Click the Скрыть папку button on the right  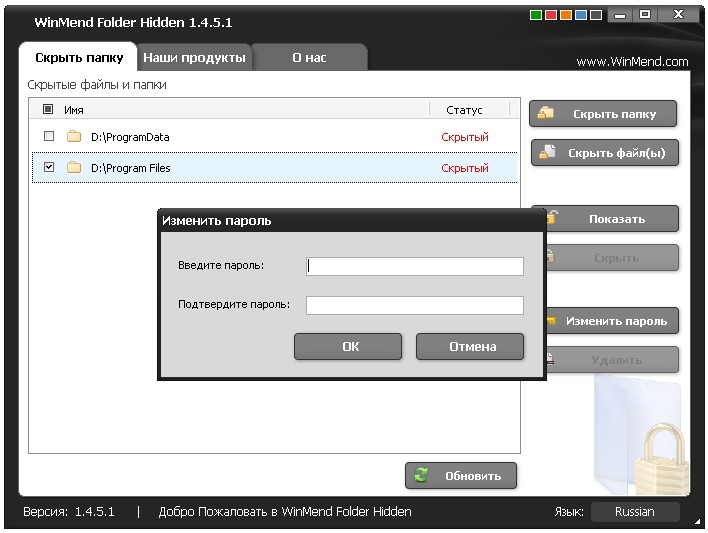click(x=603, y=114)
